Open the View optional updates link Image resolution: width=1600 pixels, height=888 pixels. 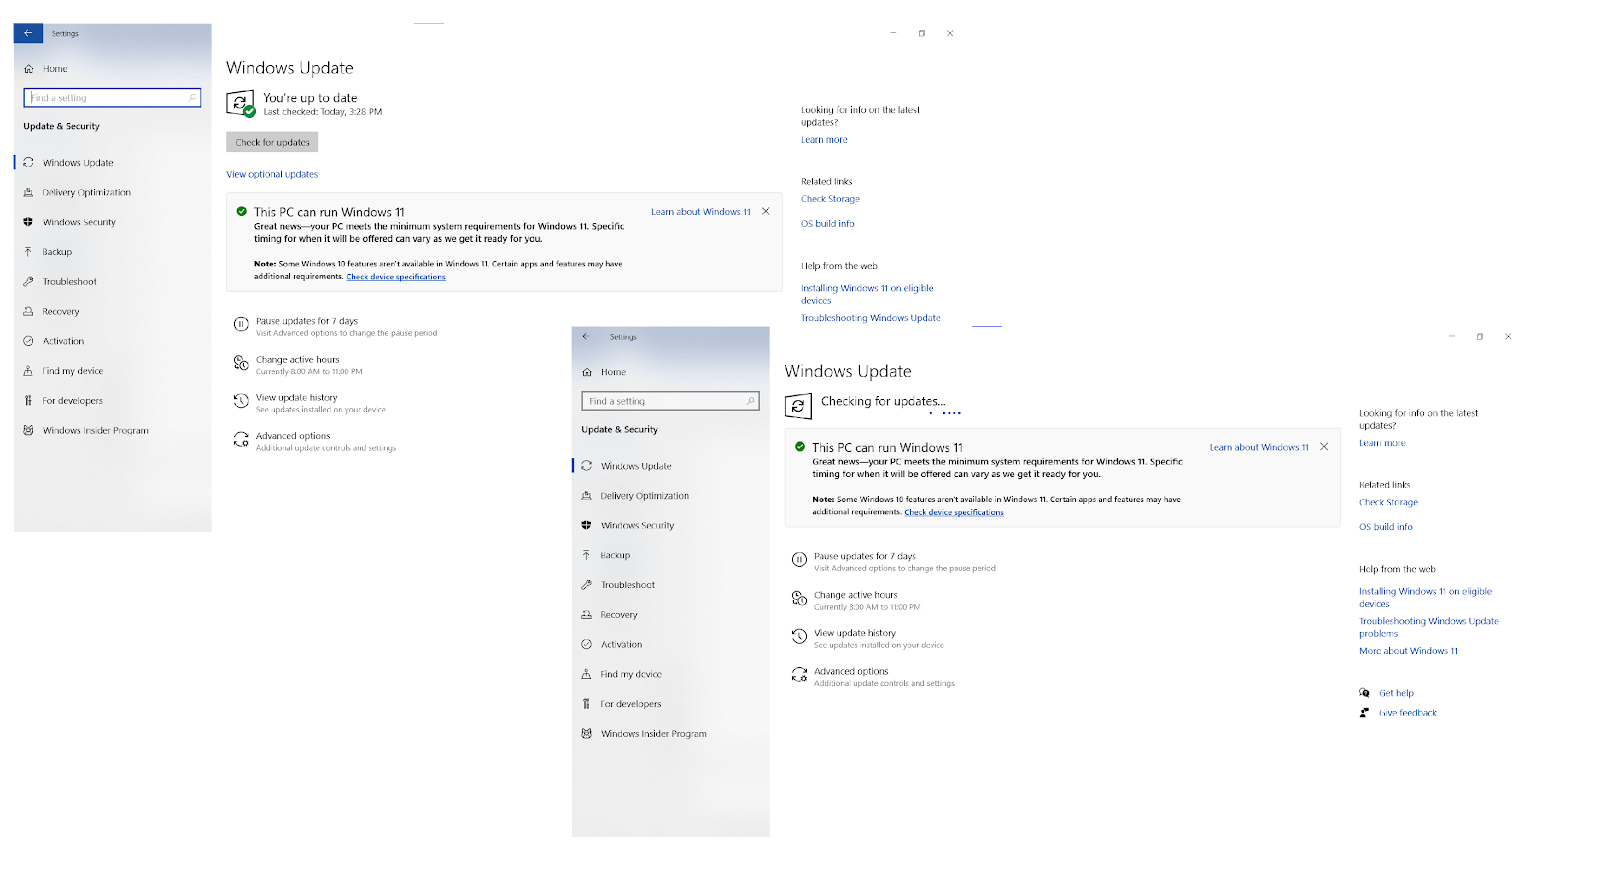(272, 174)
